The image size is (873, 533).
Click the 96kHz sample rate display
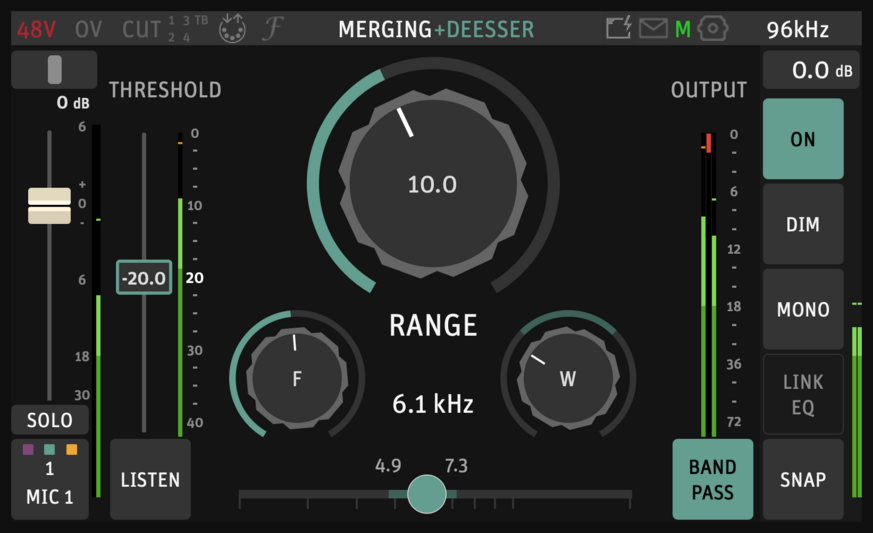coord(798,30)
